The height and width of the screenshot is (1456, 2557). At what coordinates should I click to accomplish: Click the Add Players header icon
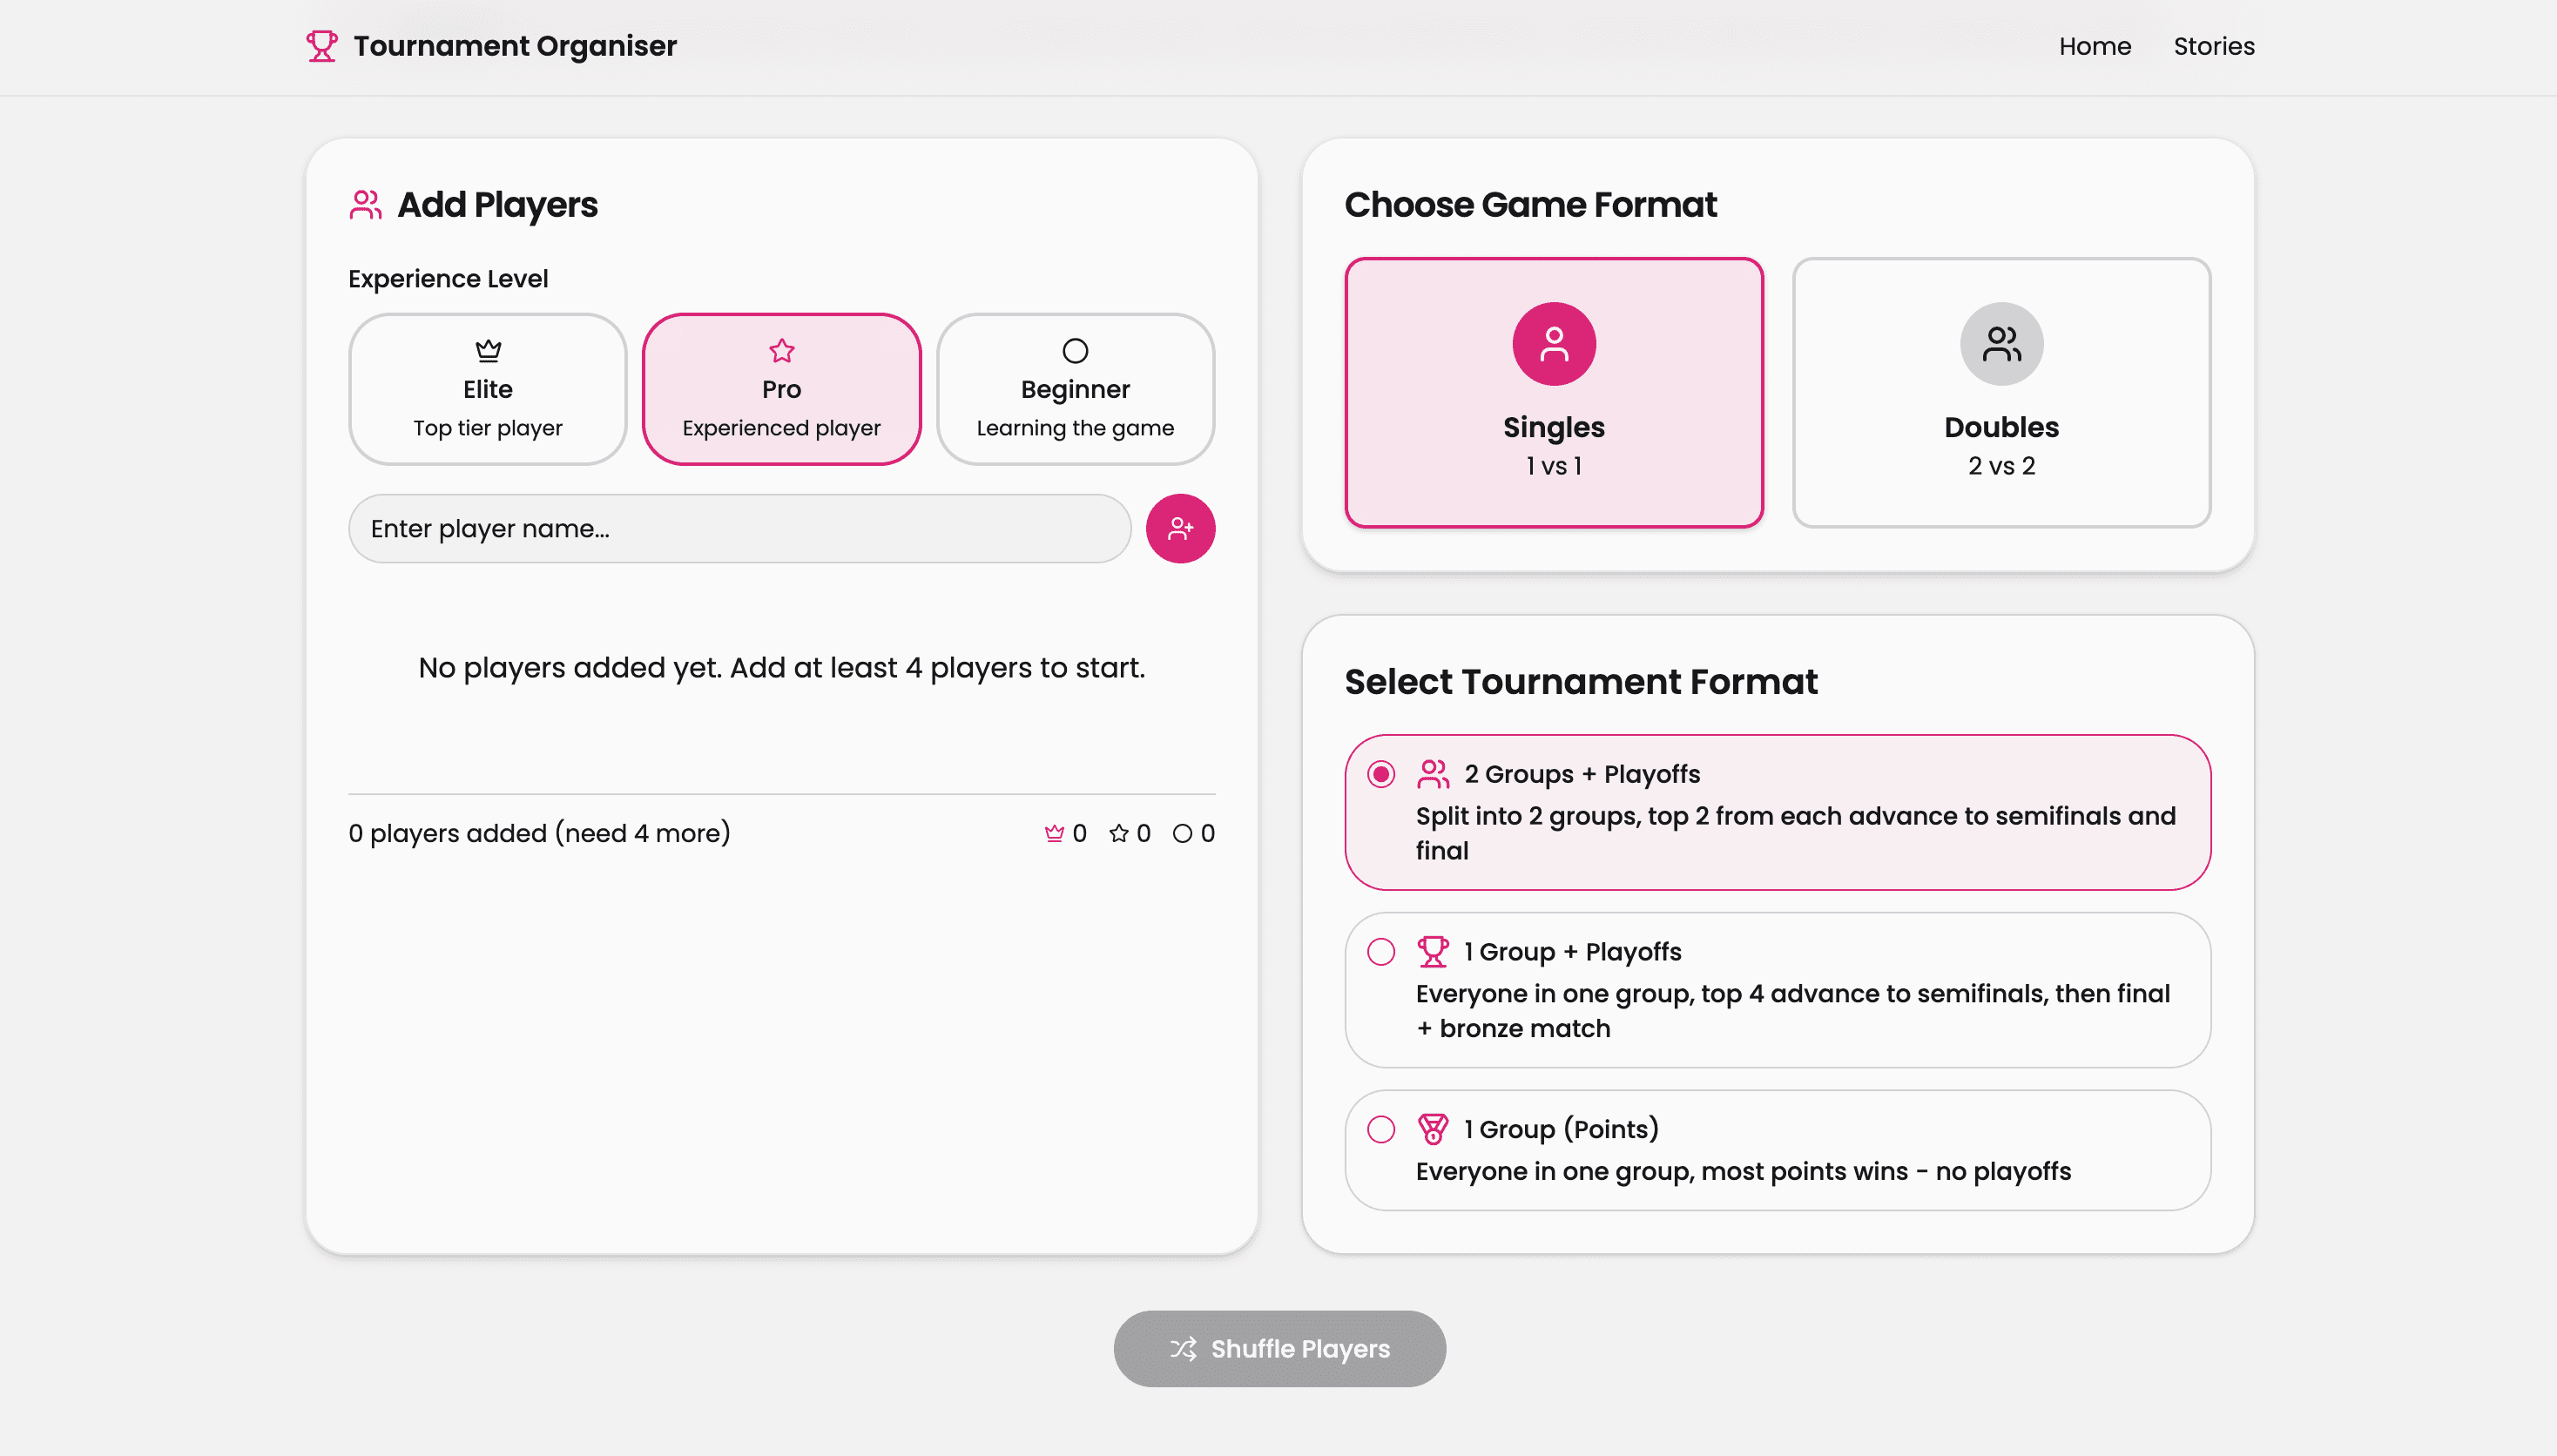point(365,203)
